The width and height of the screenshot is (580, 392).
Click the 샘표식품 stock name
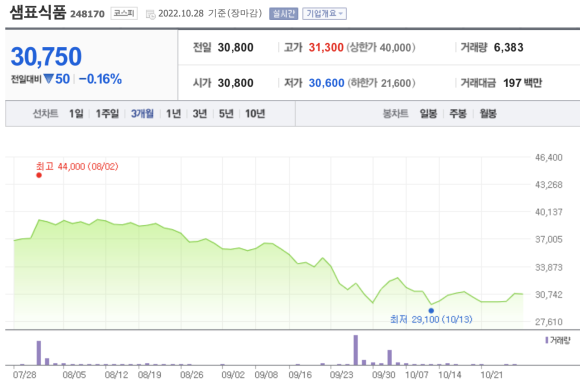point(38,13)
